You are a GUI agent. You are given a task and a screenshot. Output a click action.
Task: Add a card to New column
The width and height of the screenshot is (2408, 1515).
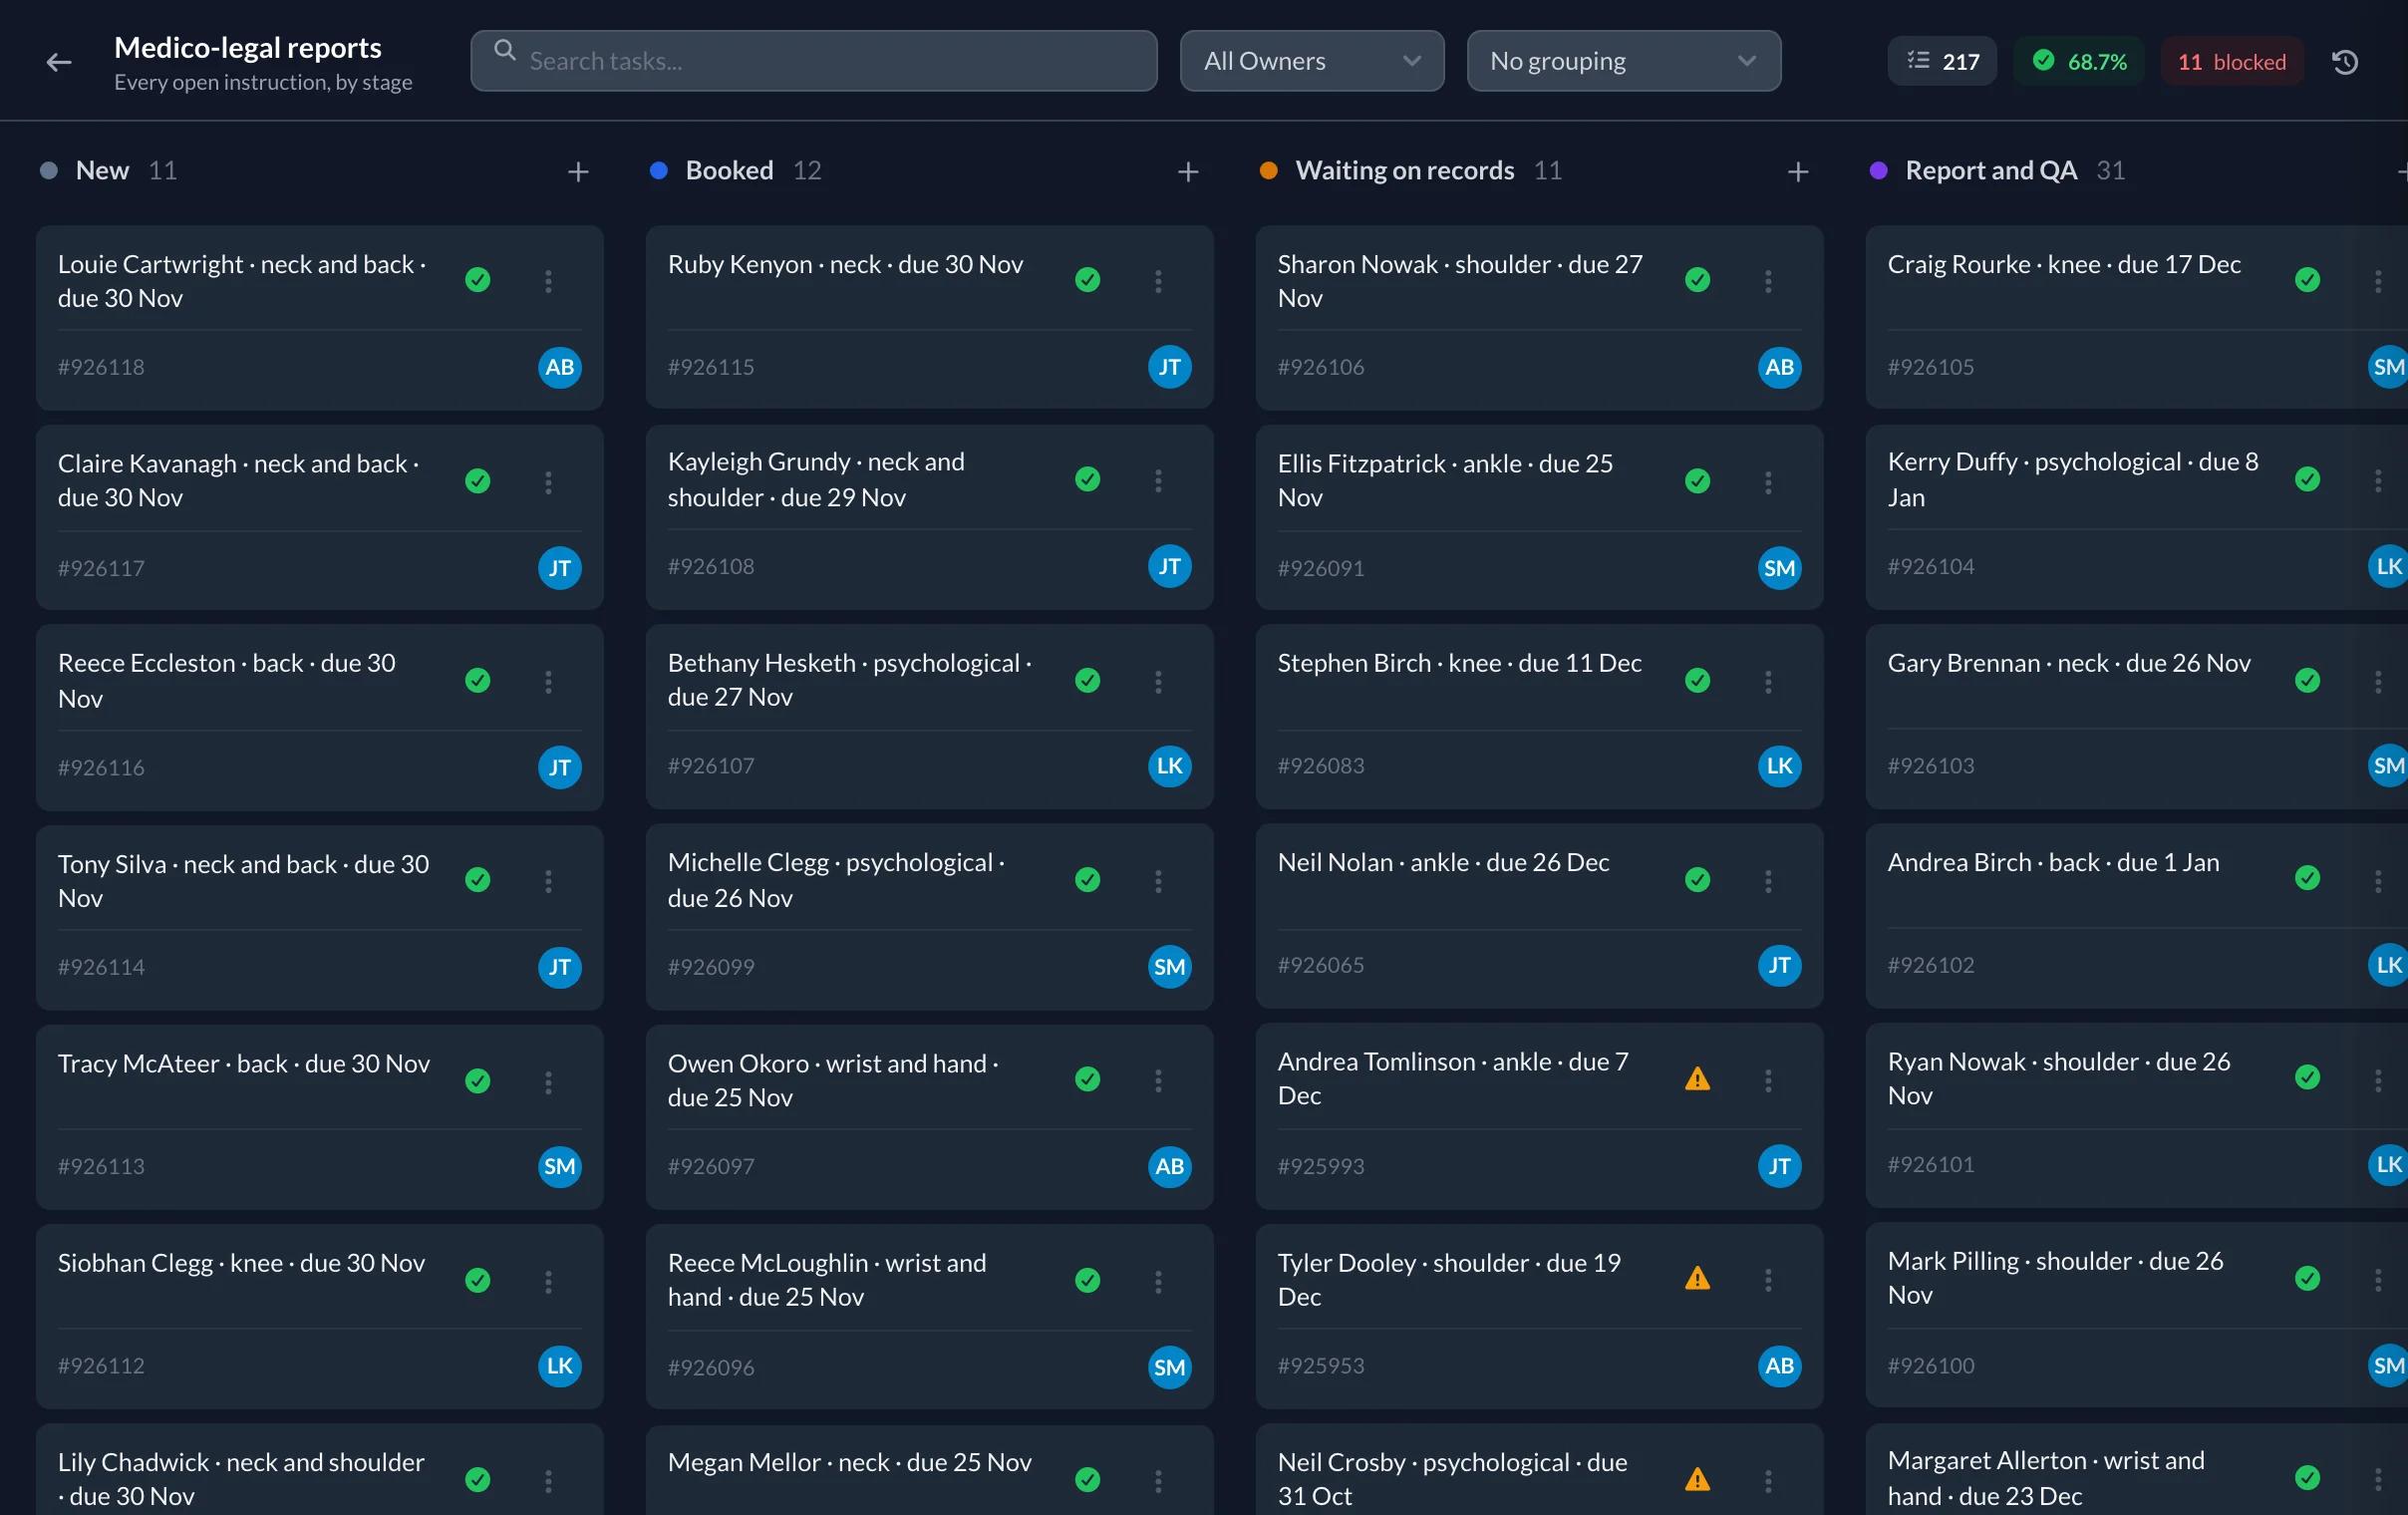tap(578, 172)
